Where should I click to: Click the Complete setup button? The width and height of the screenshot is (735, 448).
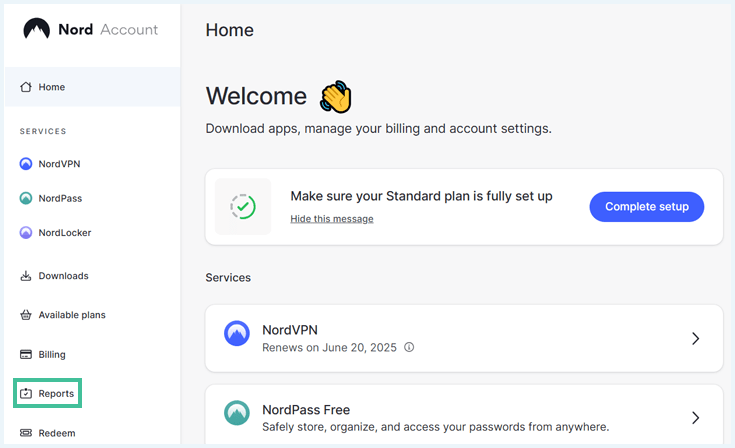(x=647, y=207)
